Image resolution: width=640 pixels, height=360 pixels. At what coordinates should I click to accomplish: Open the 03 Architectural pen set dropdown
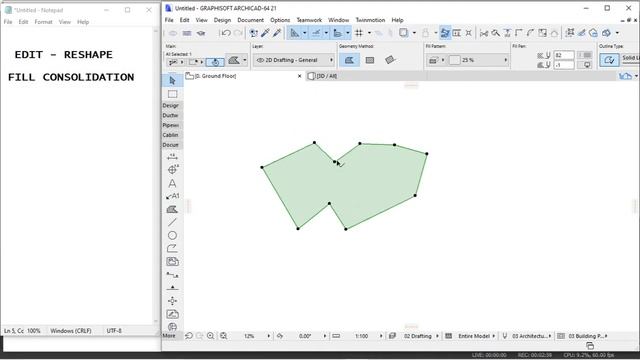(x=531, y=336)
